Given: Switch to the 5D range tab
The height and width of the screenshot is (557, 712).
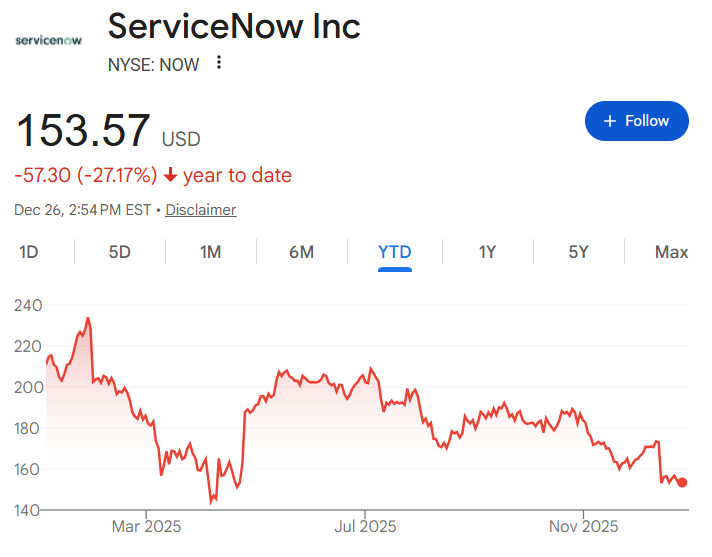Looking at the screenshot, I should (120, 252).
